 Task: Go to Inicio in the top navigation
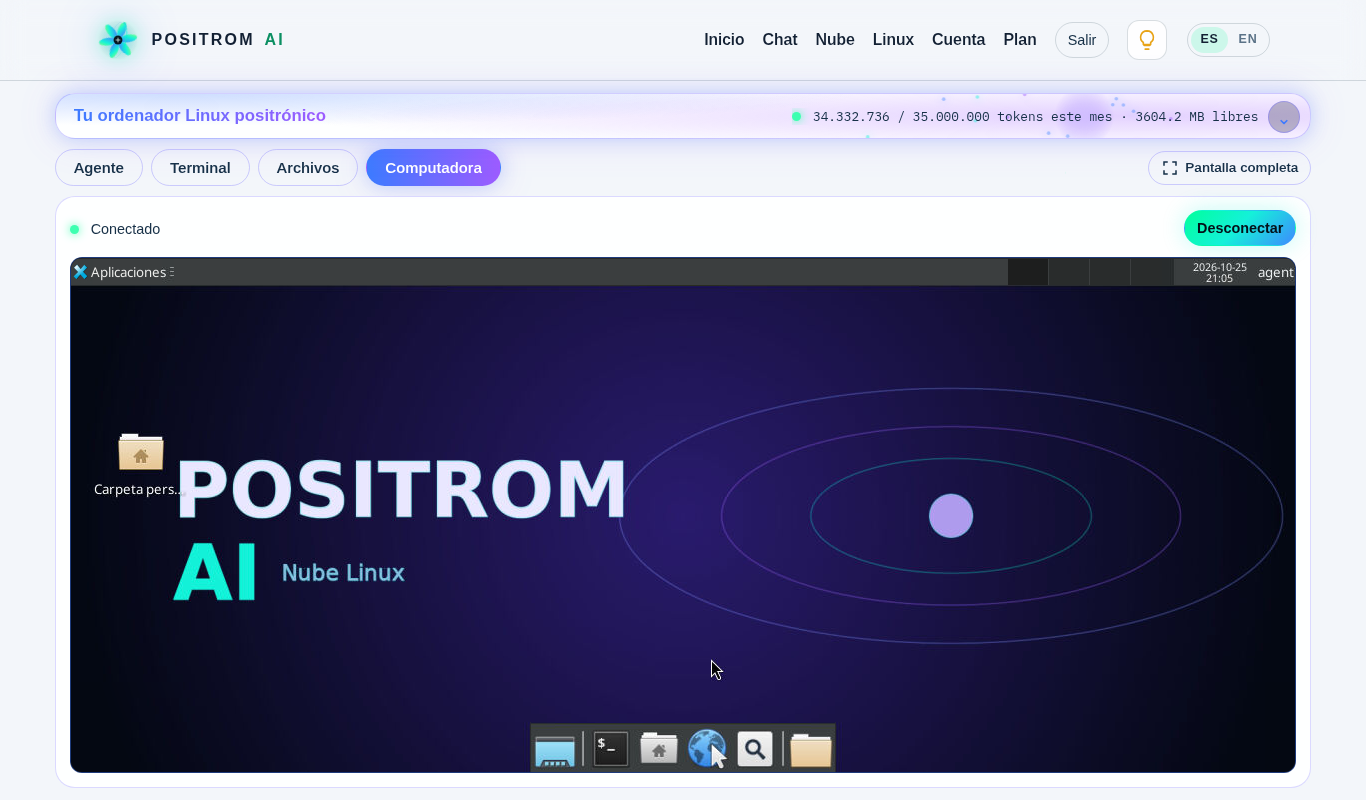[x=724, y=40]
